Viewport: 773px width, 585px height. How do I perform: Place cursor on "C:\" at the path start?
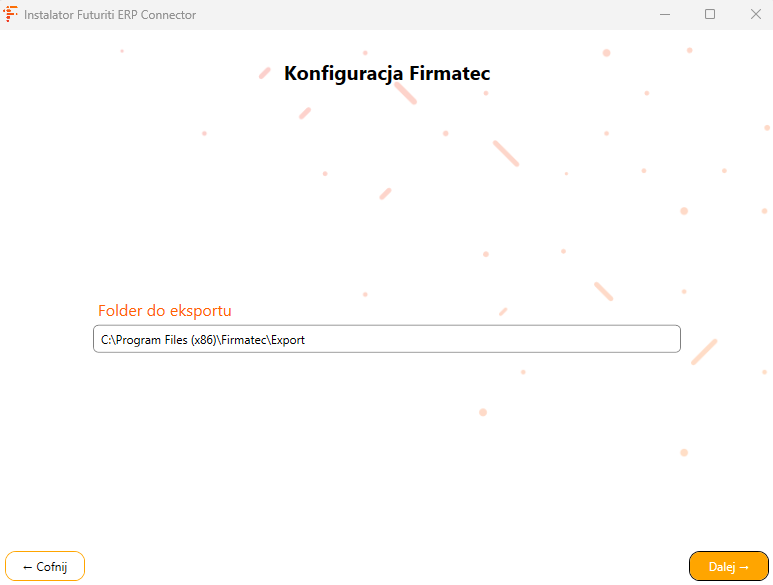pos(108,340)
